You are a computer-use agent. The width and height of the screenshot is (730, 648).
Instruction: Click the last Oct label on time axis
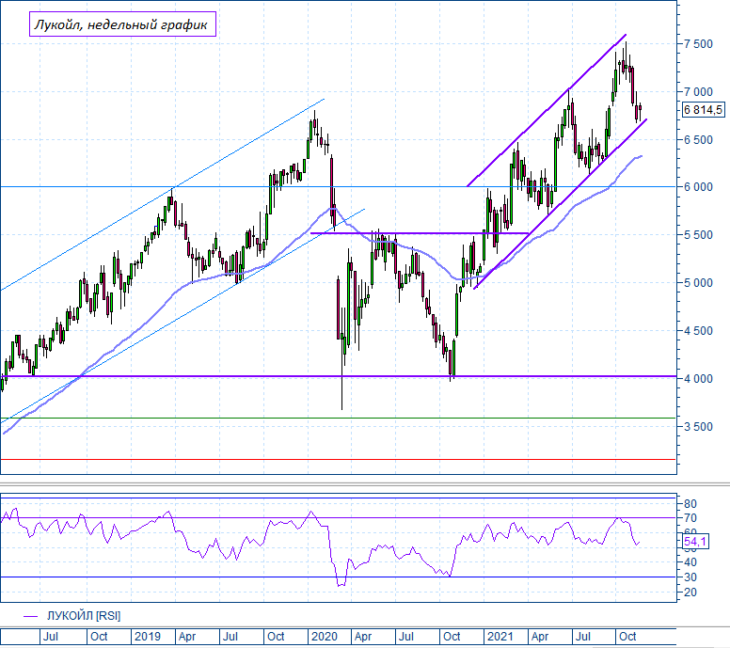coord(628,636)
